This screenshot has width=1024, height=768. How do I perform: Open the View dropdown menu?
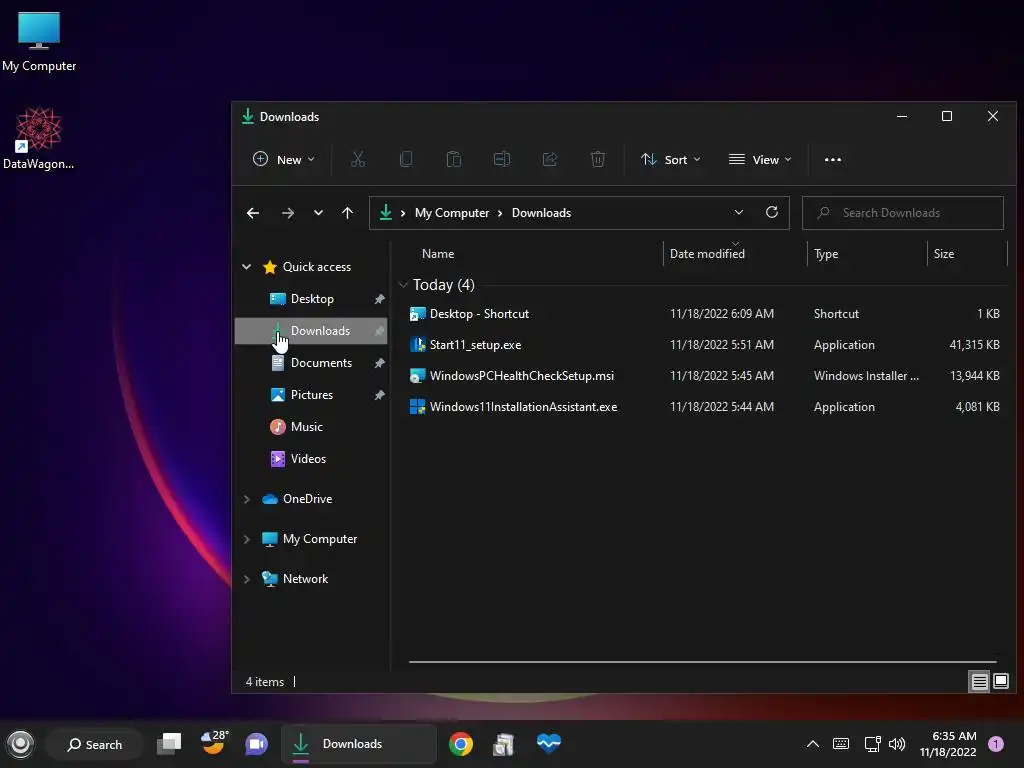[760, 159]
